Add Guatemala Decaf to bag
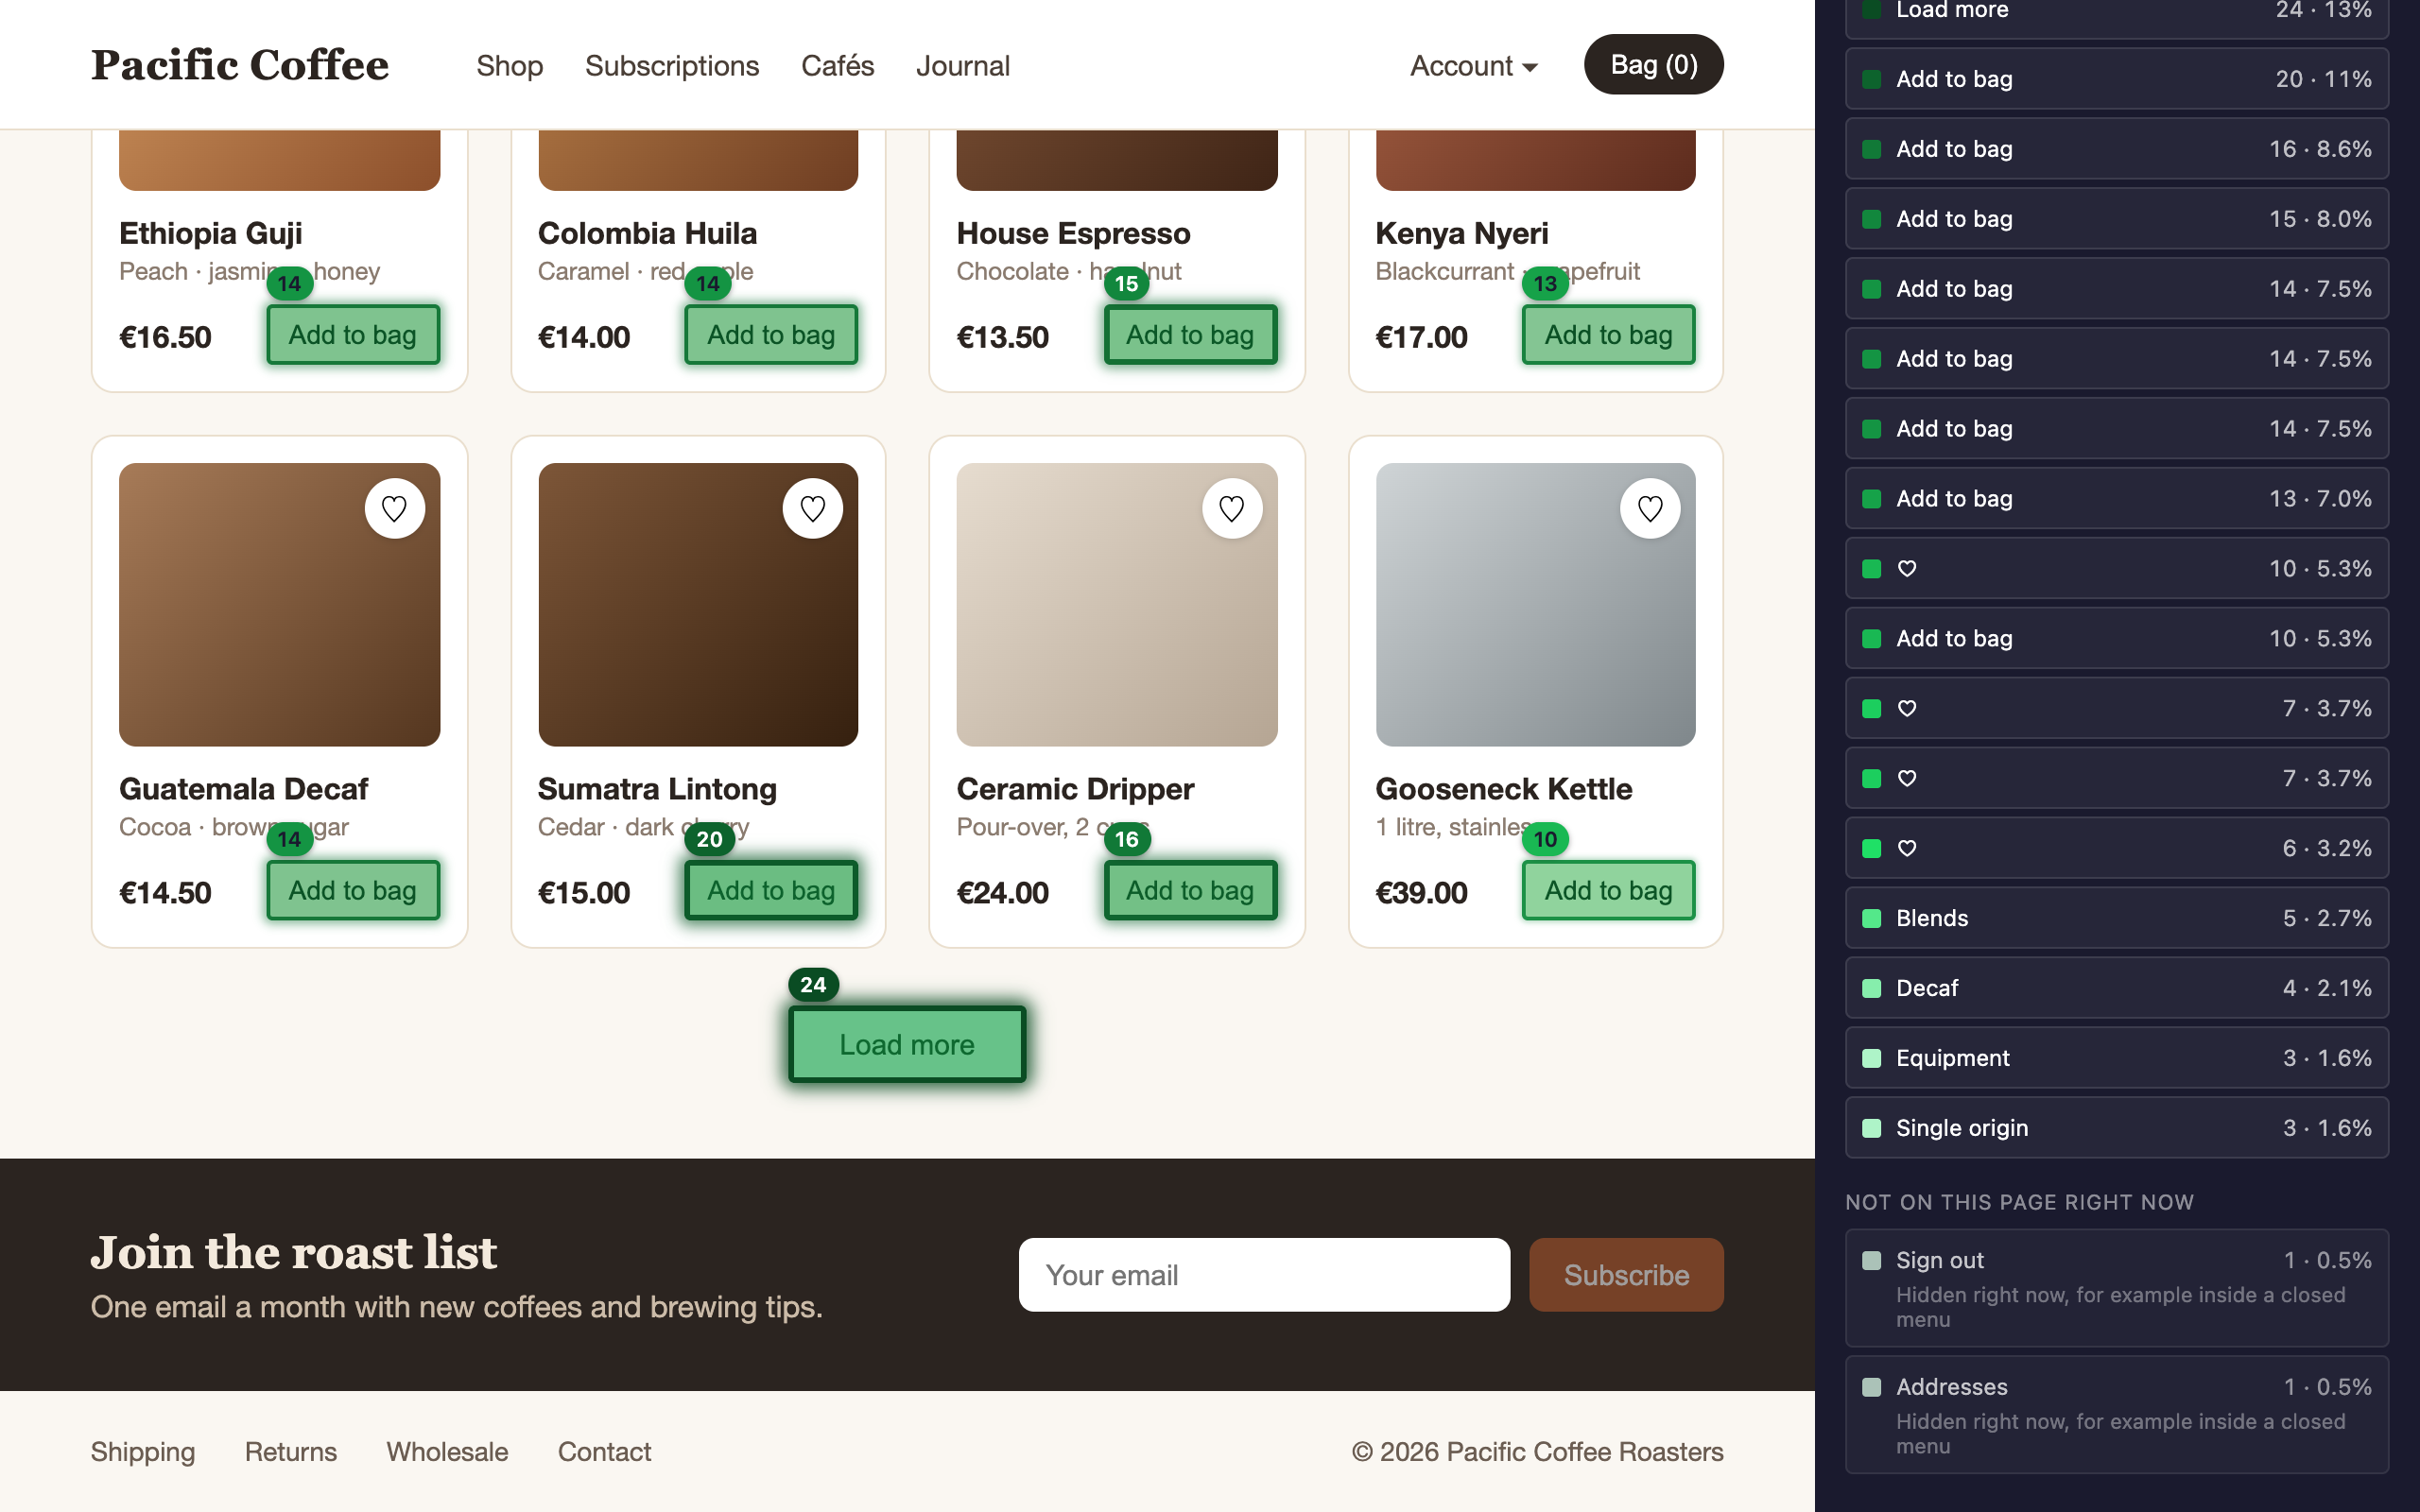The width and height of the screenshot is (2420, 1512). pyautogui.click(x=353, y=890)
